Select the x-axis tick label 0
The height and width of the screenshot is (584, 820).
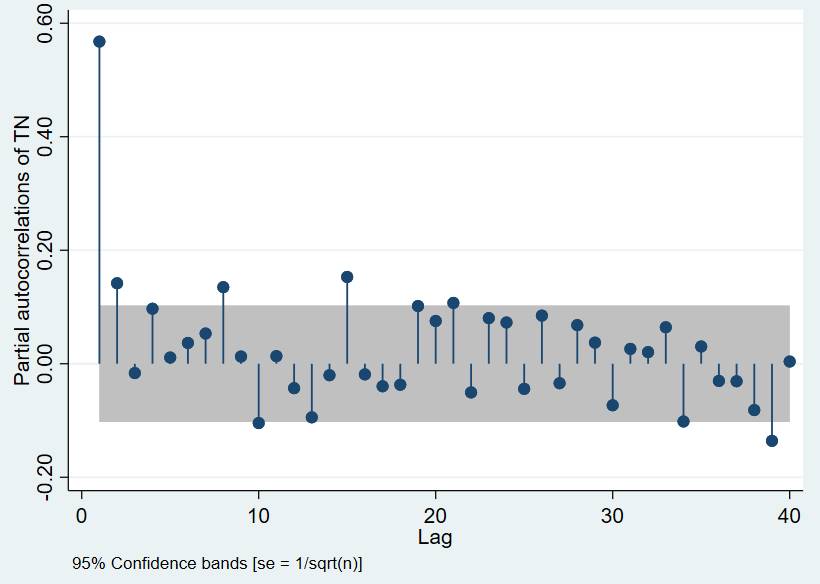(82, 515)
